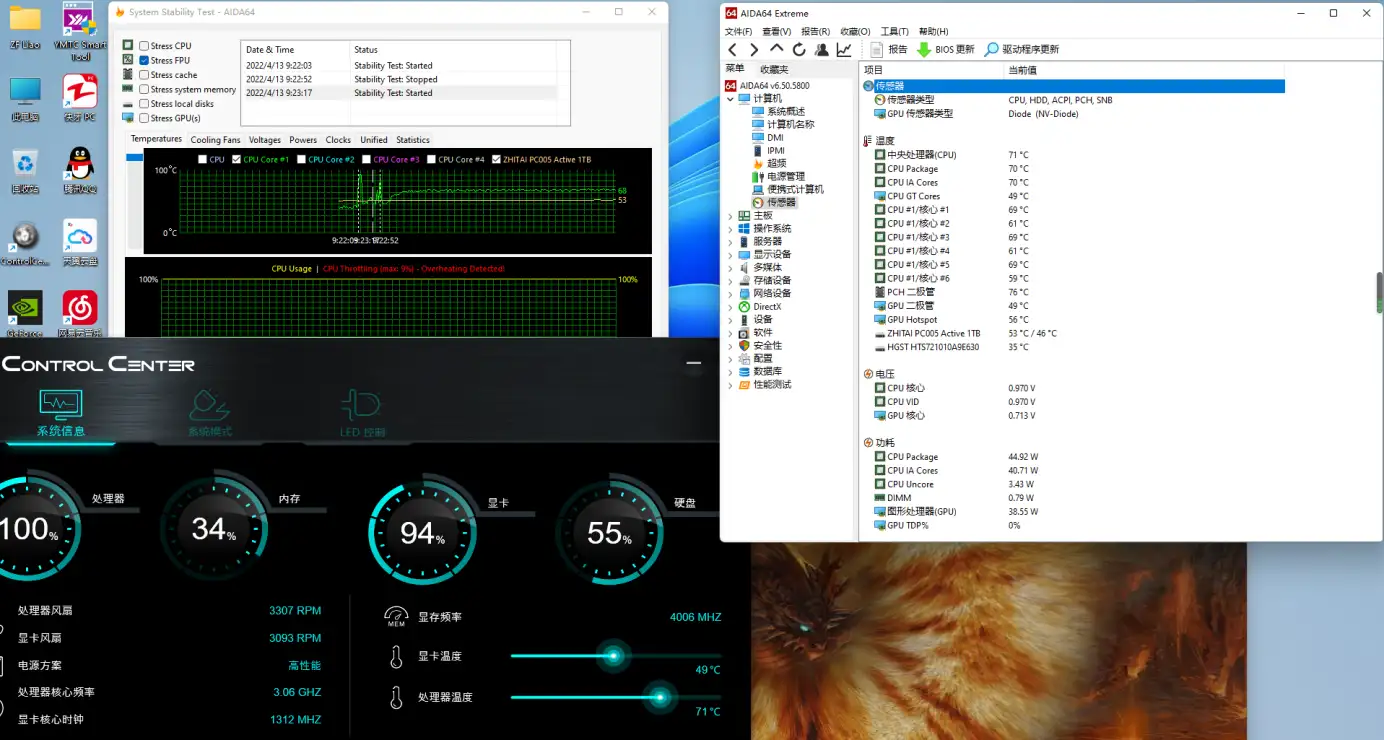This screenshot has width=1384, height=740.
Task: Click the BIOS 更新 button
Action: pyautogui.click(x=945, y=49)
